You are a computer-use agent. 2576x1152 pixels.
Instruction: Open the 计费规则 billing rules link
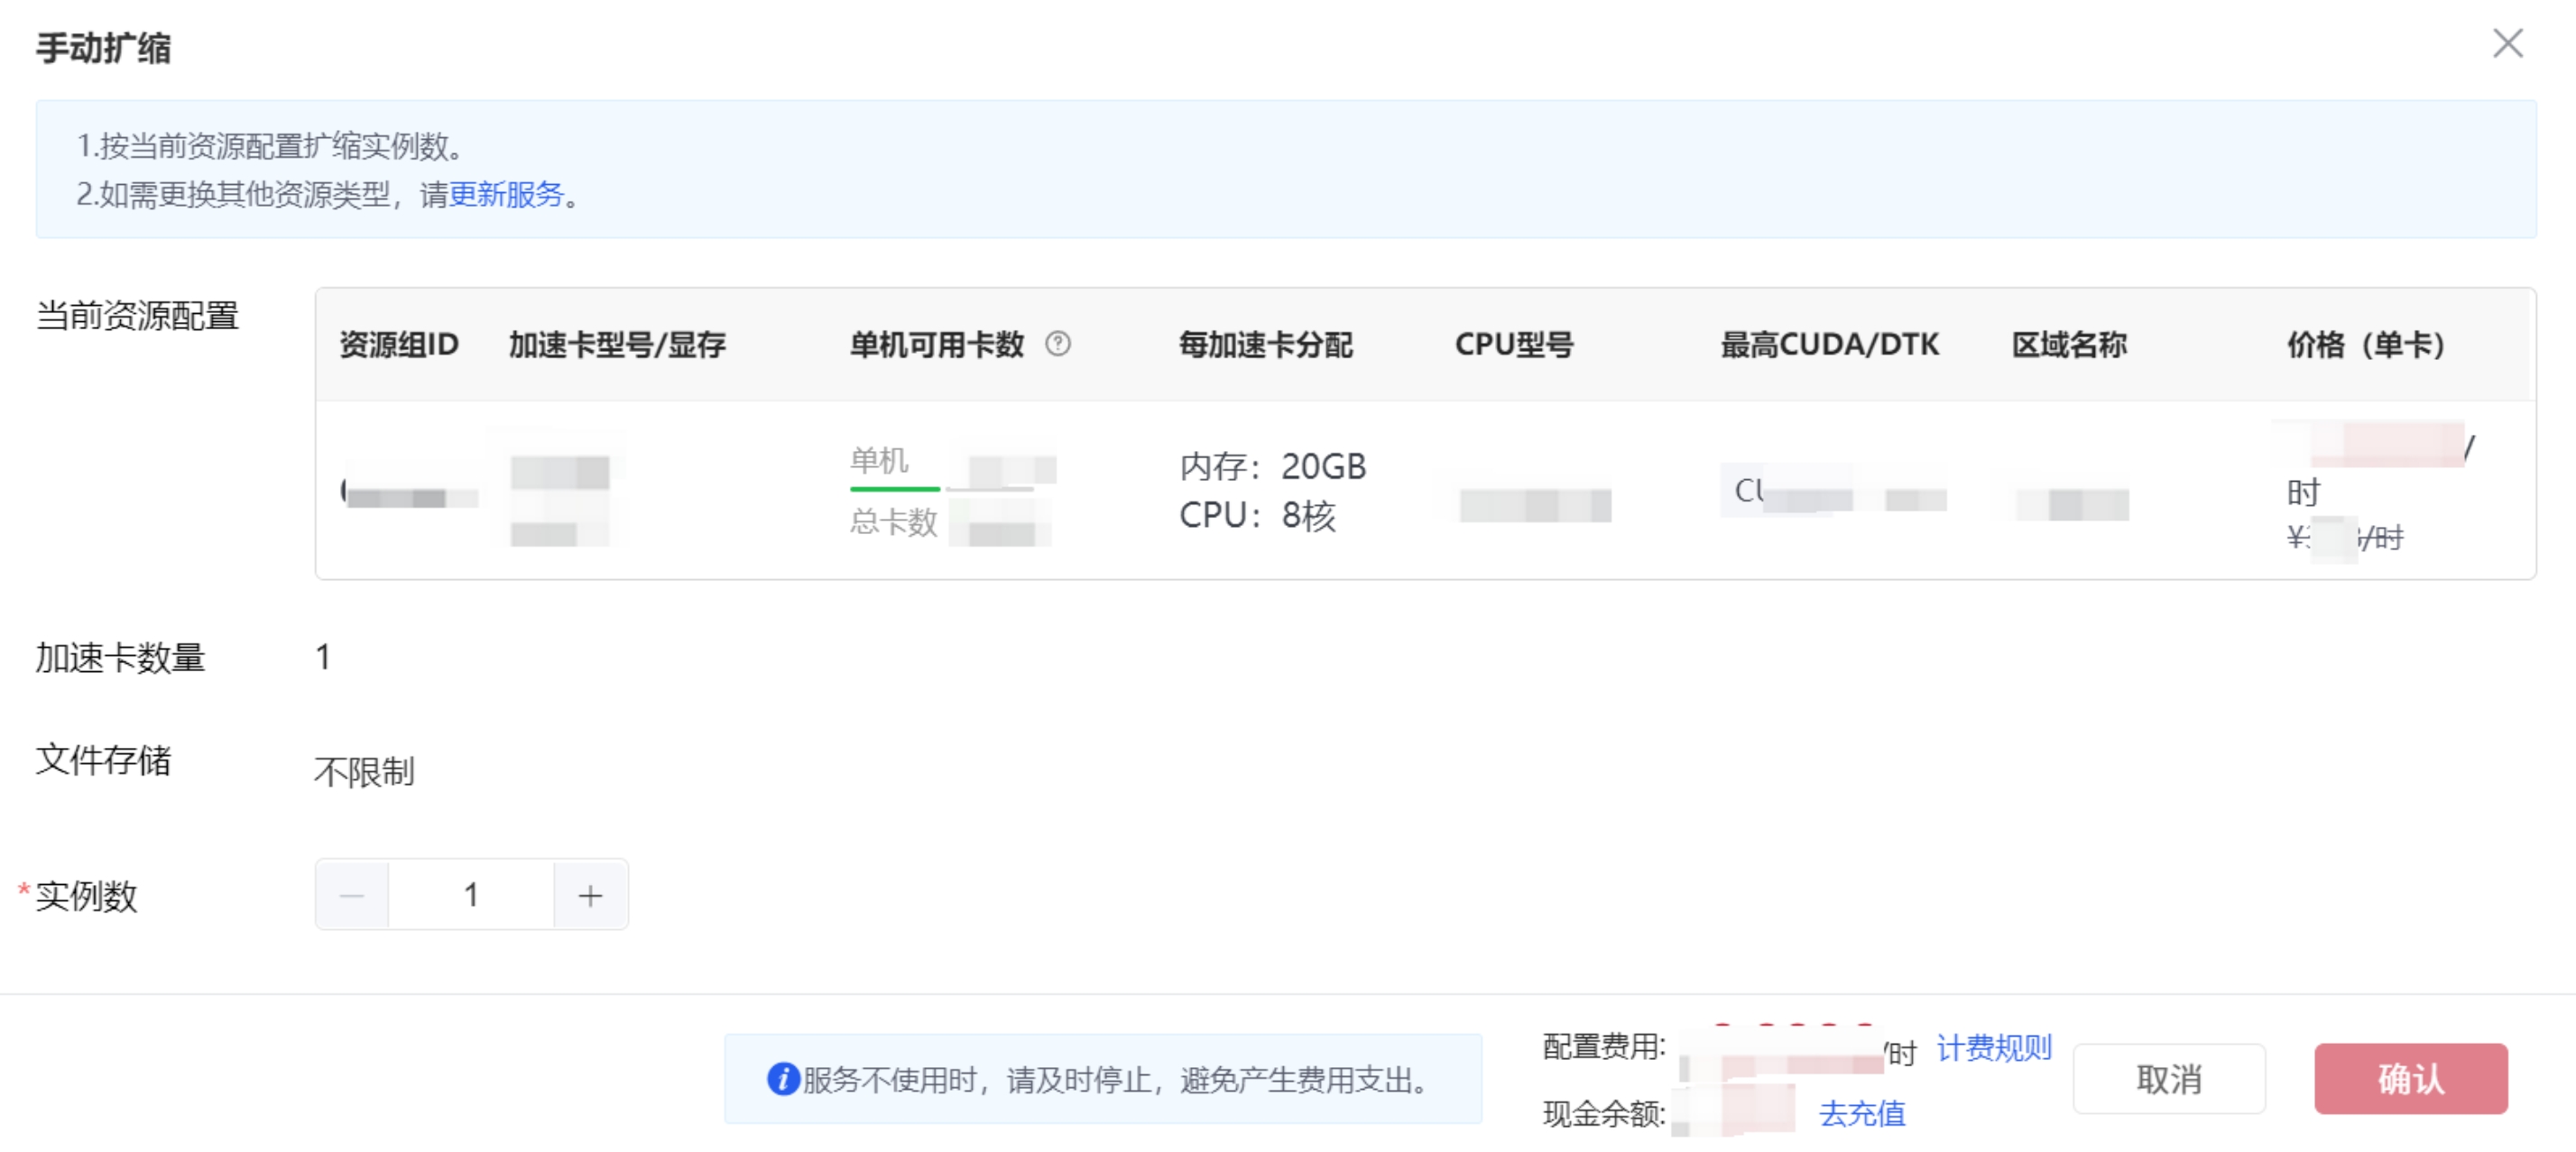coord(1993,1048)
